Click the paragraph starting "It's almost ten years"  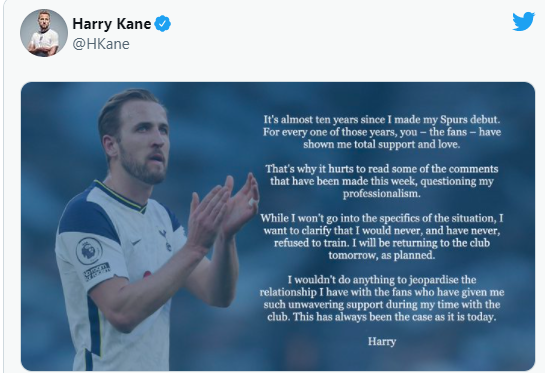click(x=382, y=132)
